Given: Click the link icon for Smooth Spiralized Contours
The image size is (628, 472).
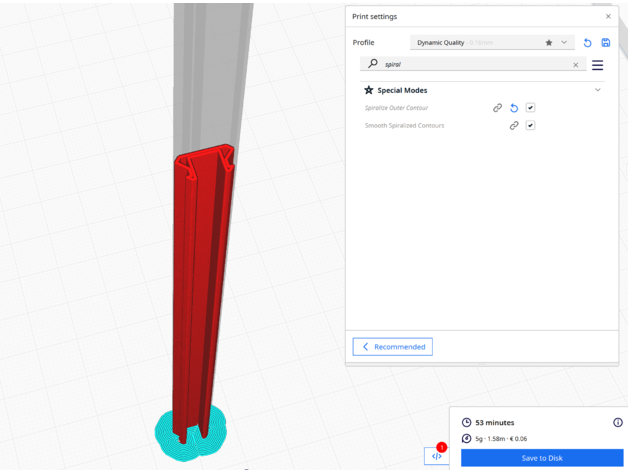Looking at the screenshot, I should (514, 126).
